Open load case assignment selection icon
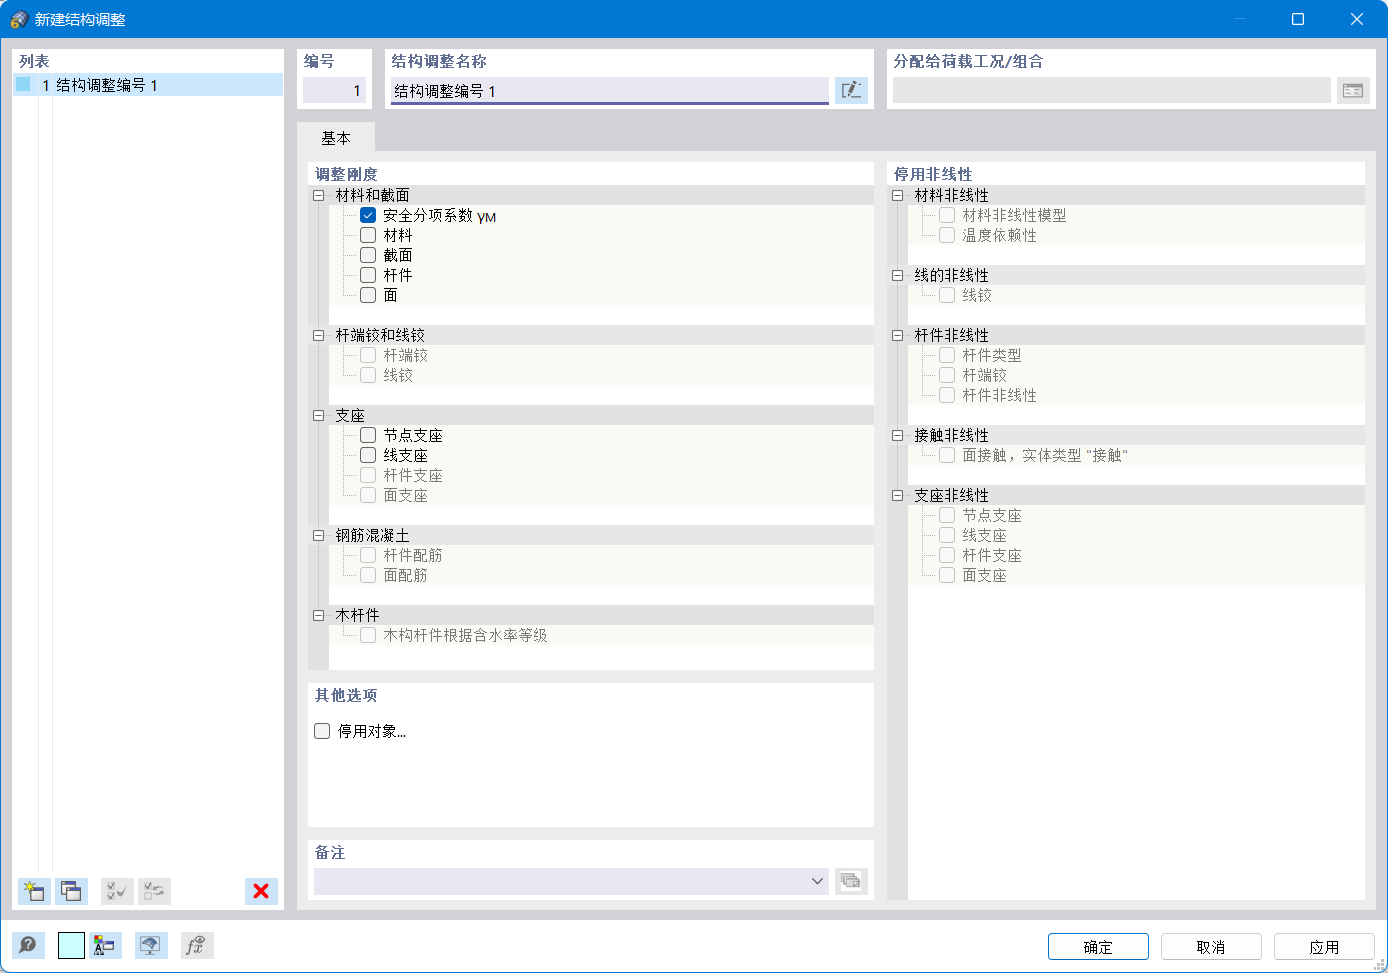 [x=1353, y=90]
